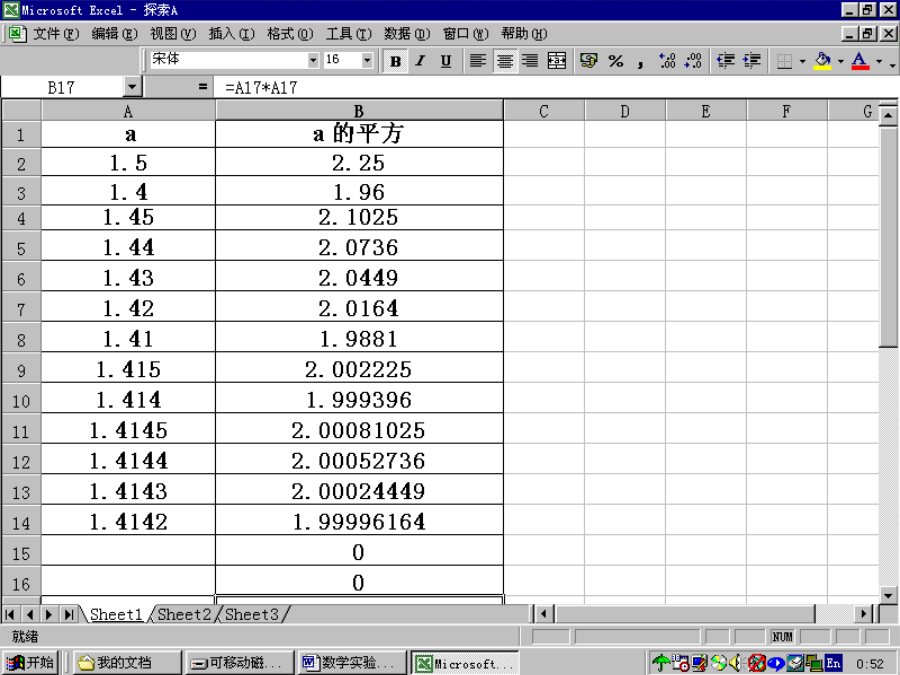The height and width of the screenshot is (675, 900).
Task: Open 插入 menu
Action: pyautogui.click(x=231, y=34)
